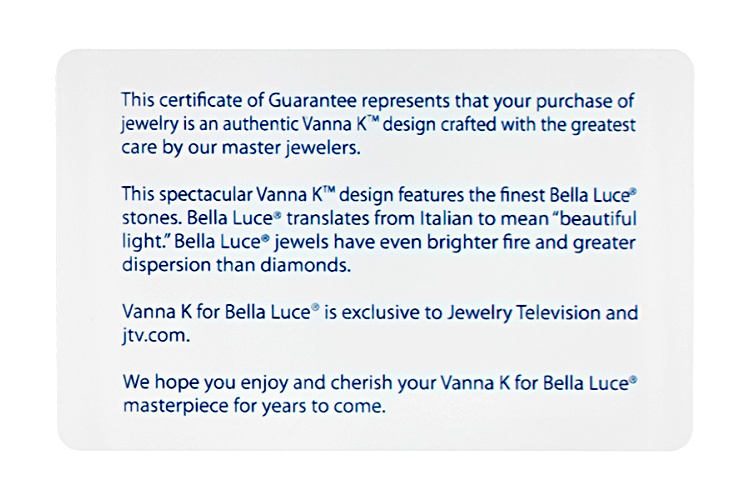
Task: Click the words "master jewelers."
Action: 291,148
